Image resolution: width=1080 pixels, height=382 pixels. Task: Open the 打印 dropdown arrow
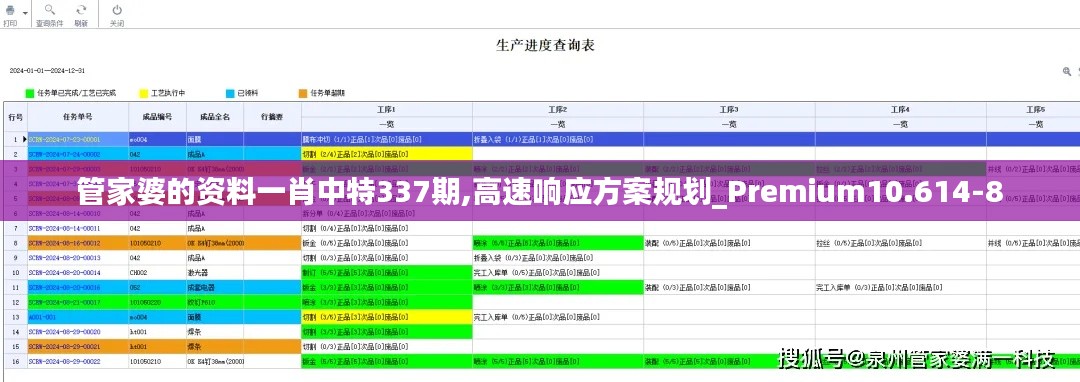[25, 12]
